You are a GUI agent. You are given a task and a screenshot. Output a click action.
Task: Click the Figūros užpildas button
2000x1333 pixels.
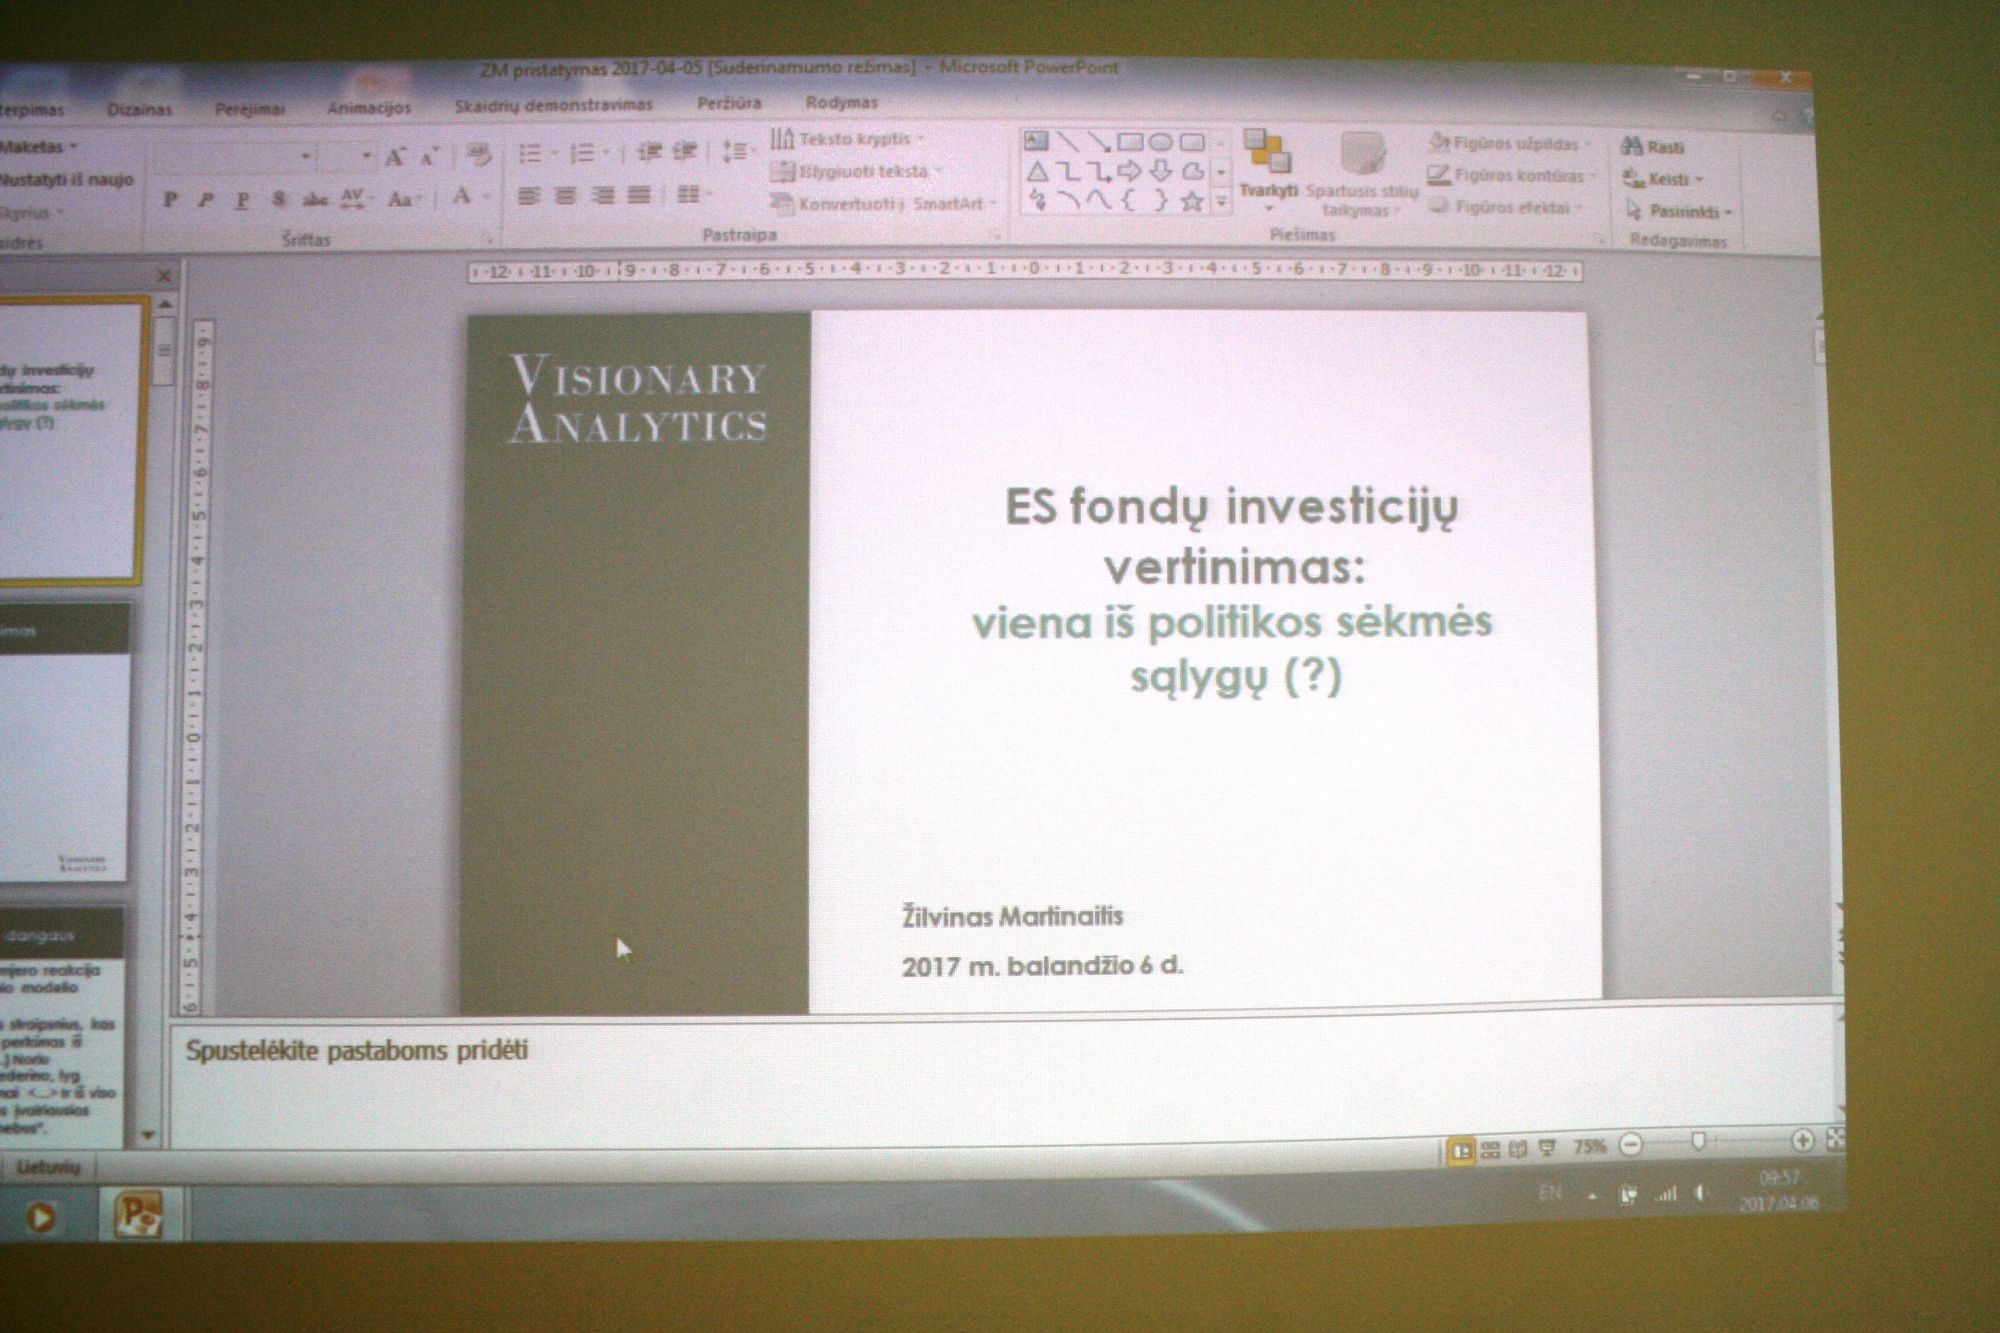[1510, 143]
